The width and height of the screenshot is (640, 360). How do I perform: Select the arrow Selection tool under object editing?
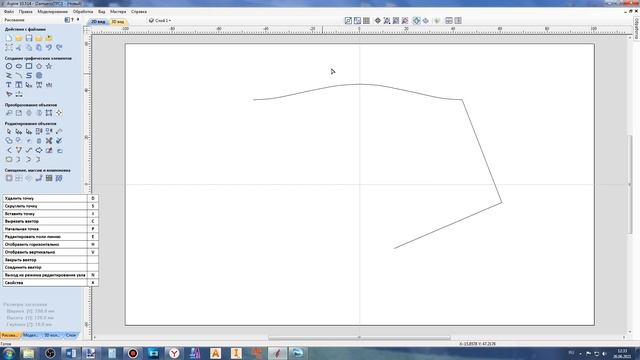click(9, 131)
